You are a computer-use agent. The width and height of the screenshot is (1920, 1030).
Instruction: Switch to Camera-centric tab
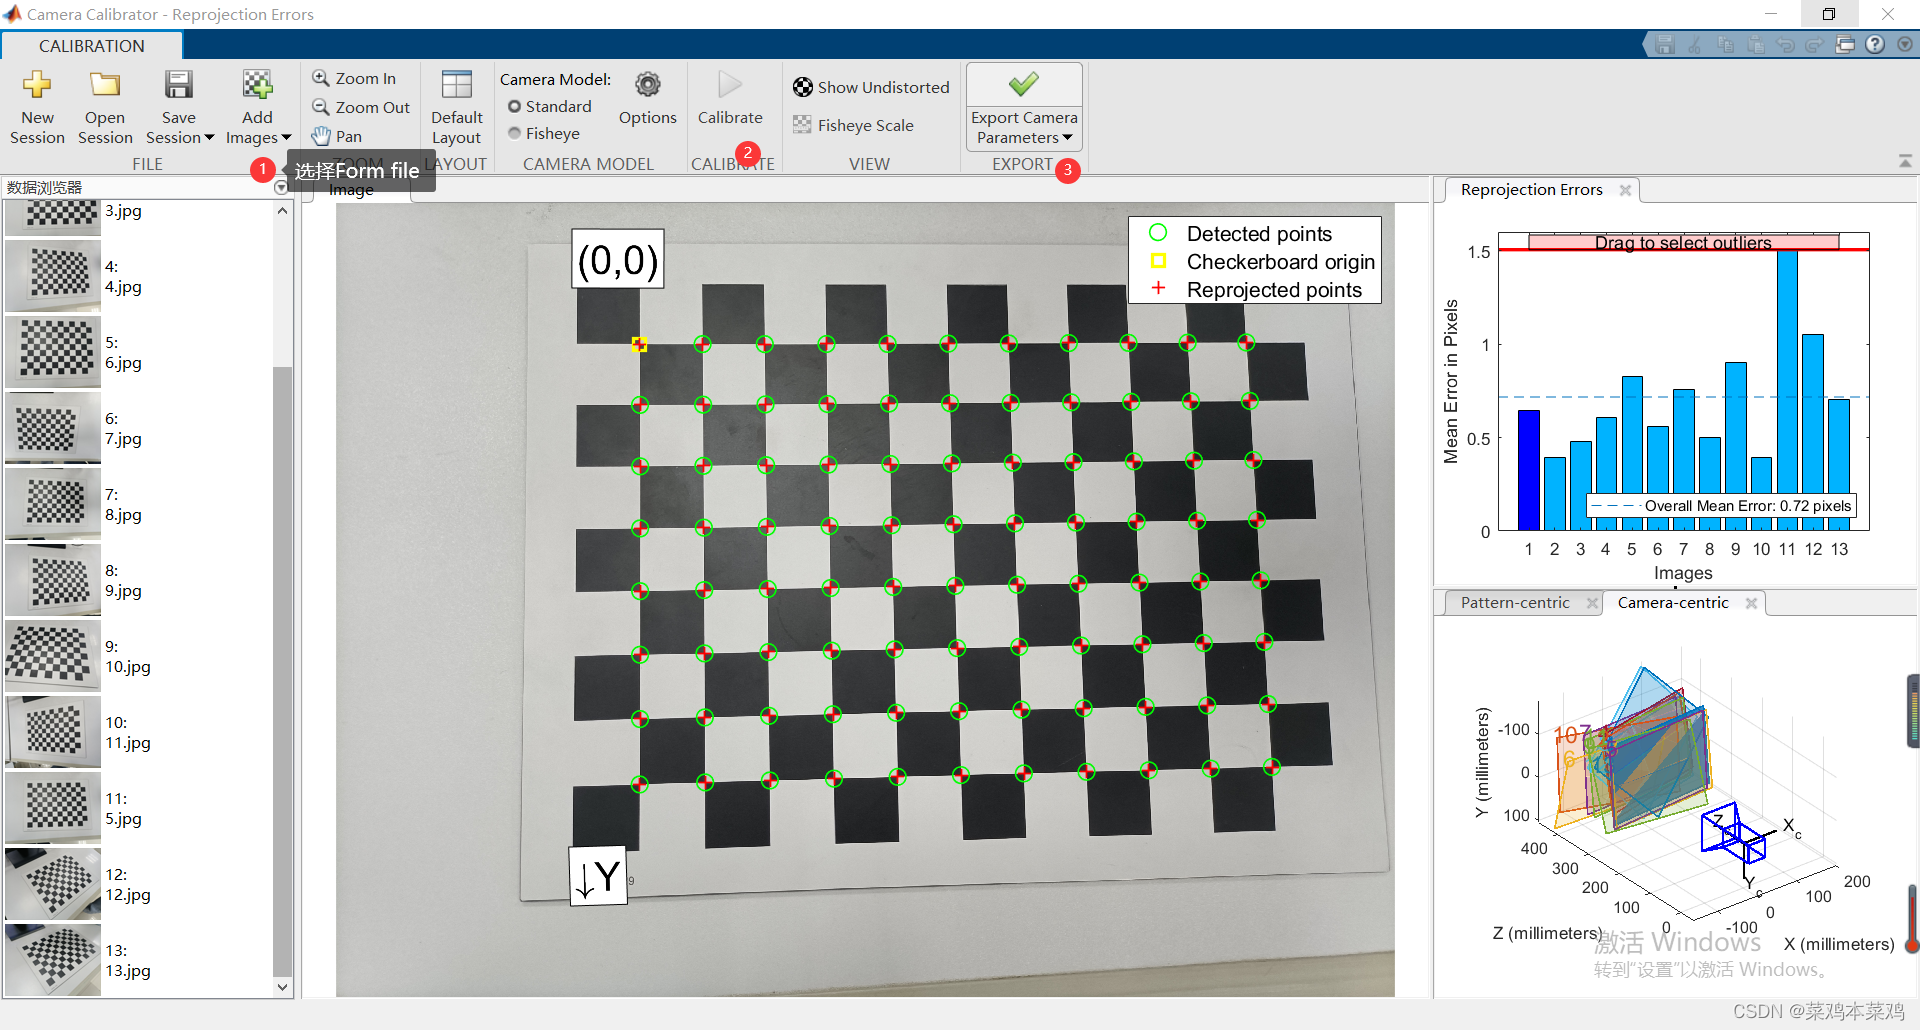(x=1672, y=603)
